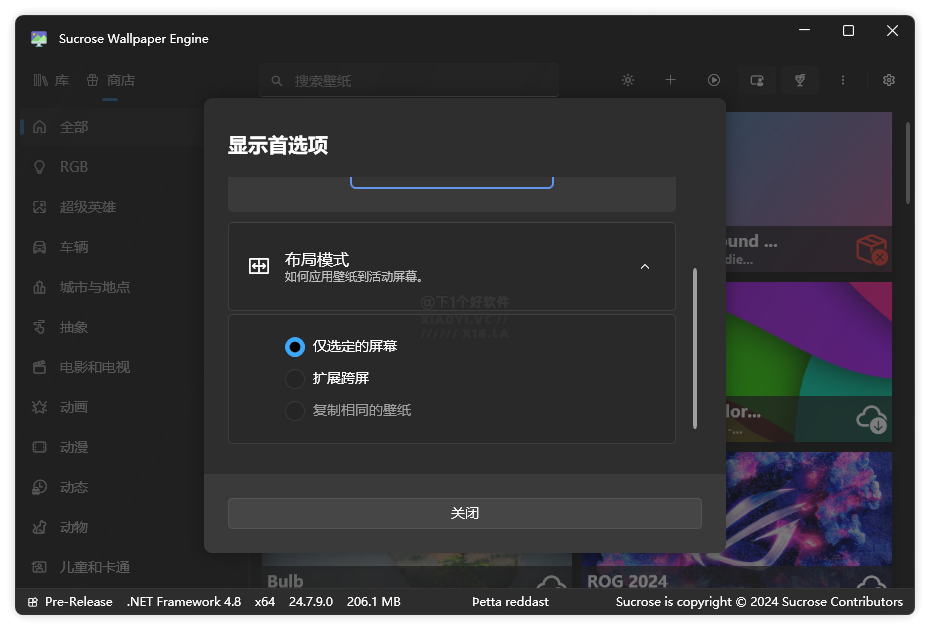Viewport: 930px width, 630px height.
Task: Click the main window's right scrollbar
Action: point(907,163)
